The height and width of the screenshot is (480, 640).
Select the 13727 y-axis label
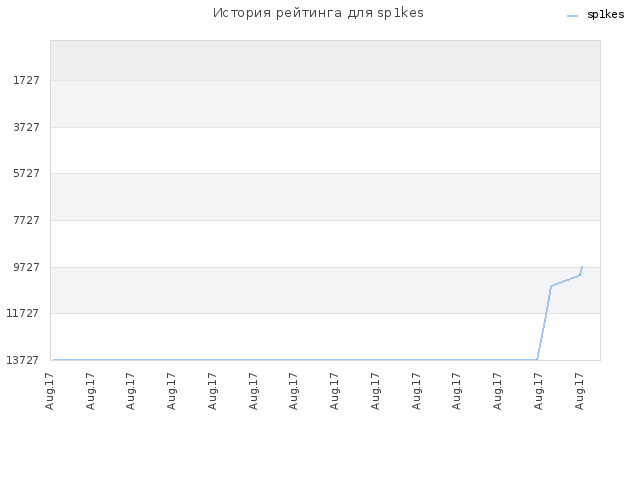tap(22, 360)
